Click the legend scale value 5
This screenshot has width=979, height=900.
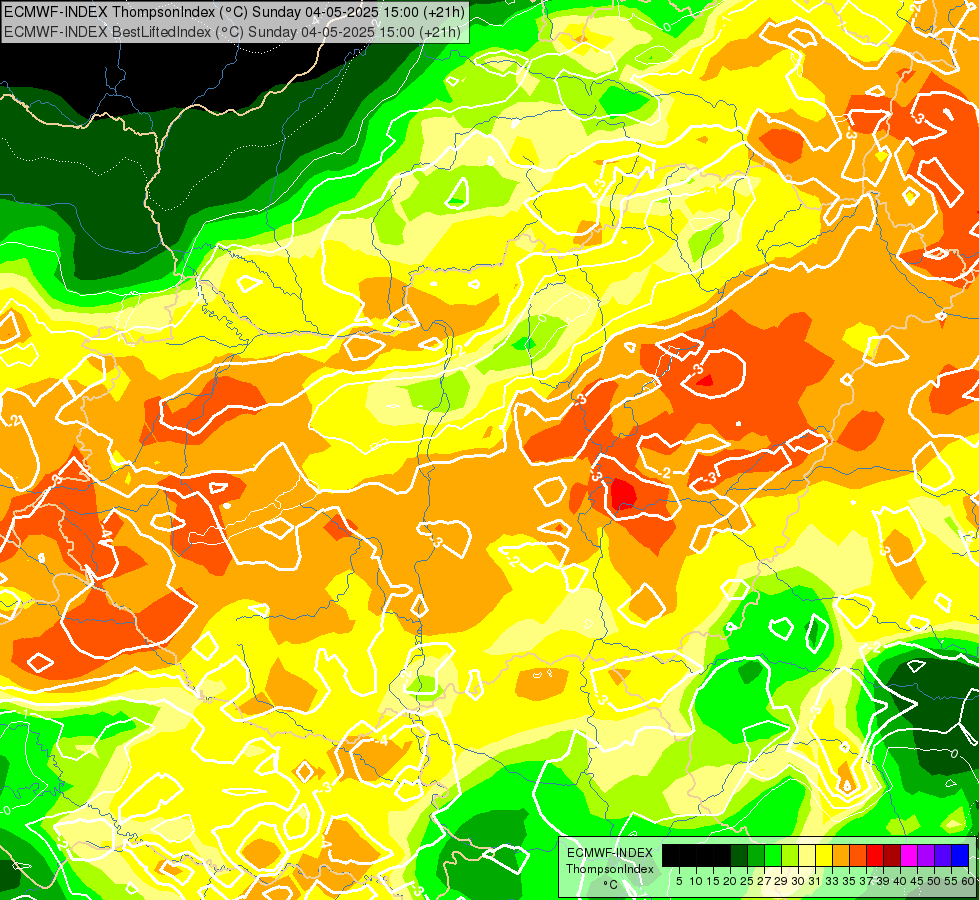click(x=679, y=881)
